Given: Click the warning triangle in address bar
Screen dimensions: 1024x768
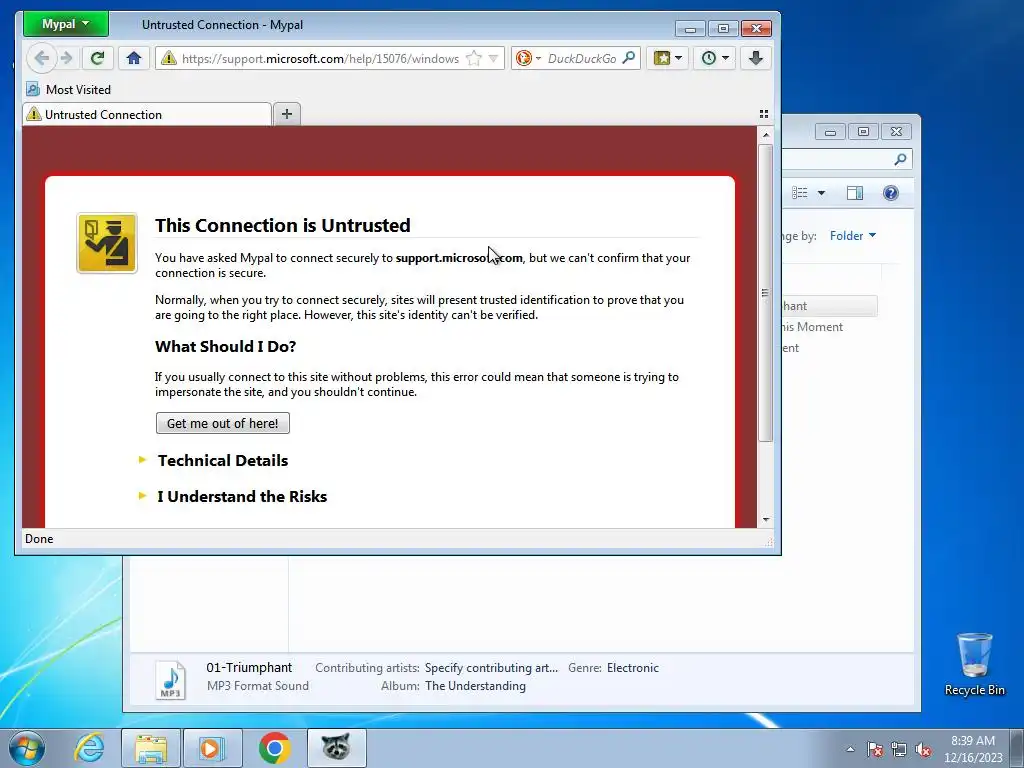Looking at the screenshot, I should pyautogui.click(x=168, y=58).
